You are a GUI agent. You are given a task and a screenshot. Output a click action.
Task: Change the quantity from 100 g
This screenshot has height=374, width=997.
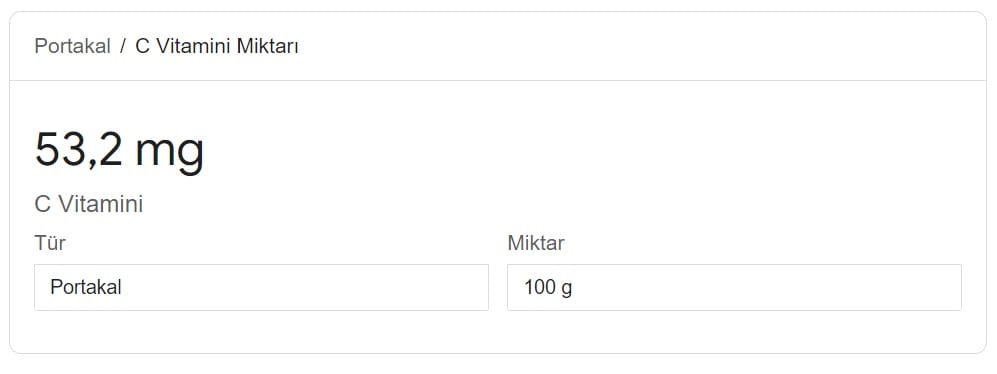coord(734,287)
